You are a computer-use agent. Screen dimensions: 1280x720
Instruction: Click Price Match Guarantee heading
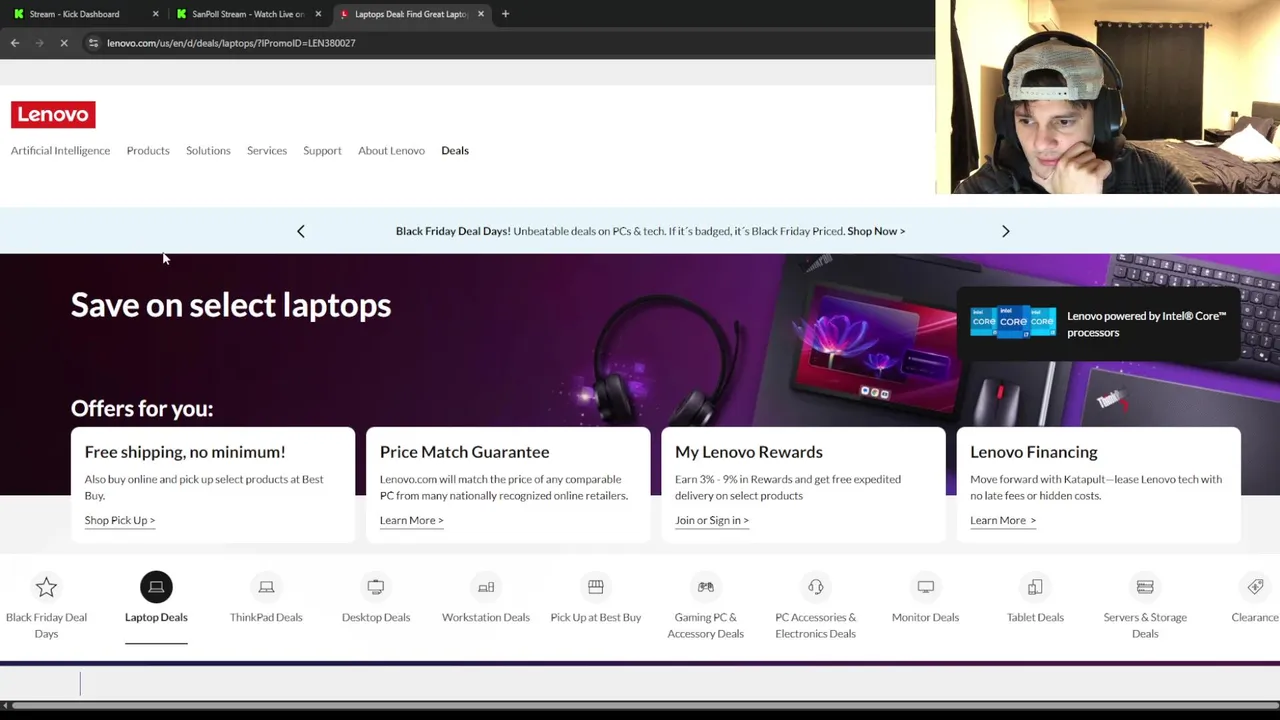tap(465, 452)
